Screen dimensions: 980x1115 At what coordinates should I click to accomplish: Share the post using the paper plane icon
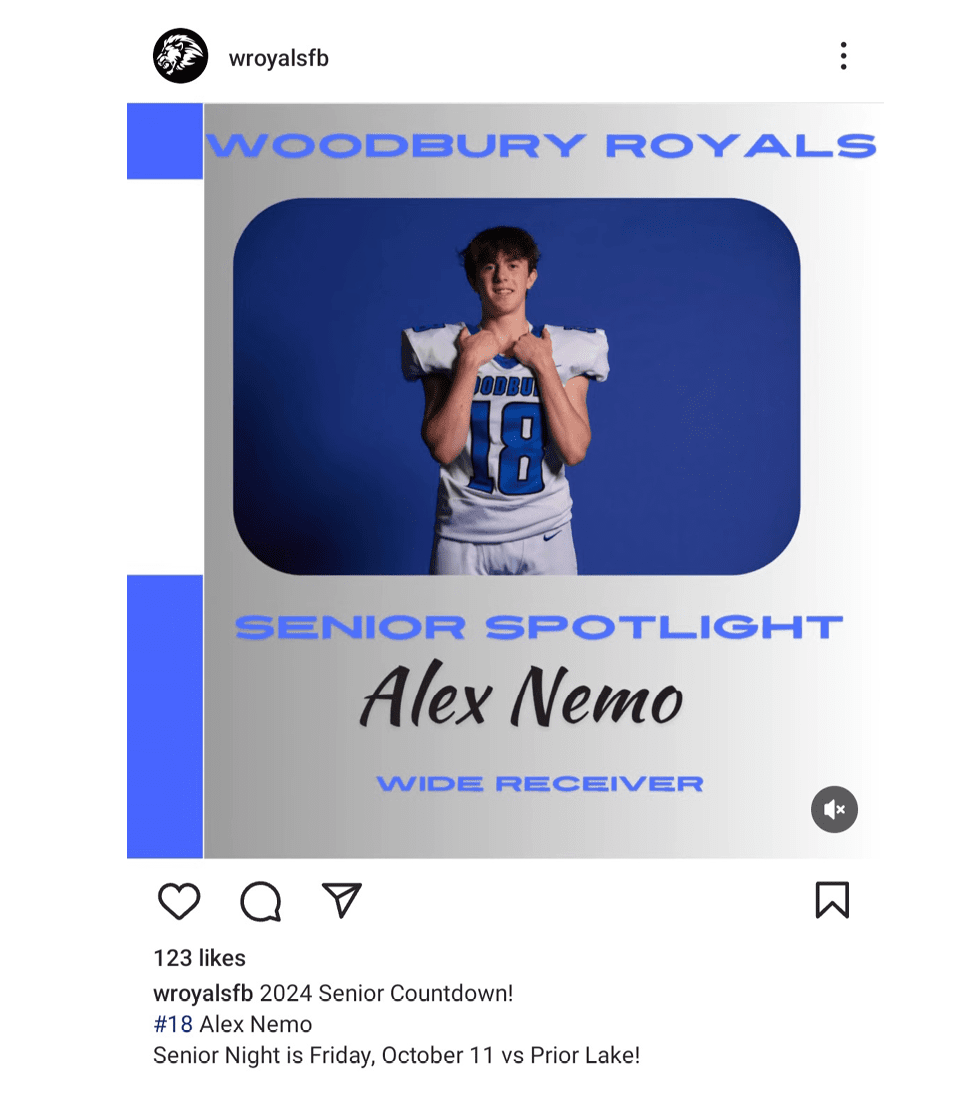tap(341, 900)
